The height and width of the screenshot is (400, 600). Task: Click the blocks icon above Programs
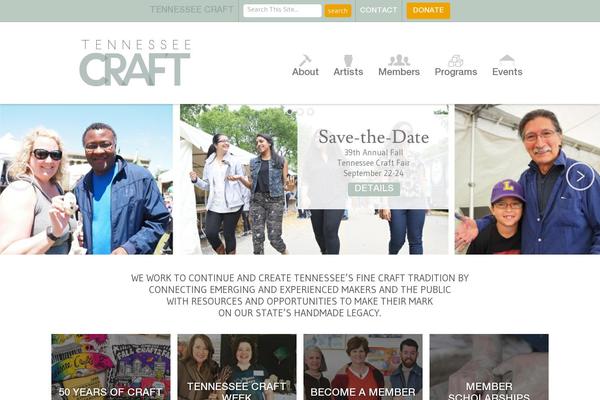(456, 60)
